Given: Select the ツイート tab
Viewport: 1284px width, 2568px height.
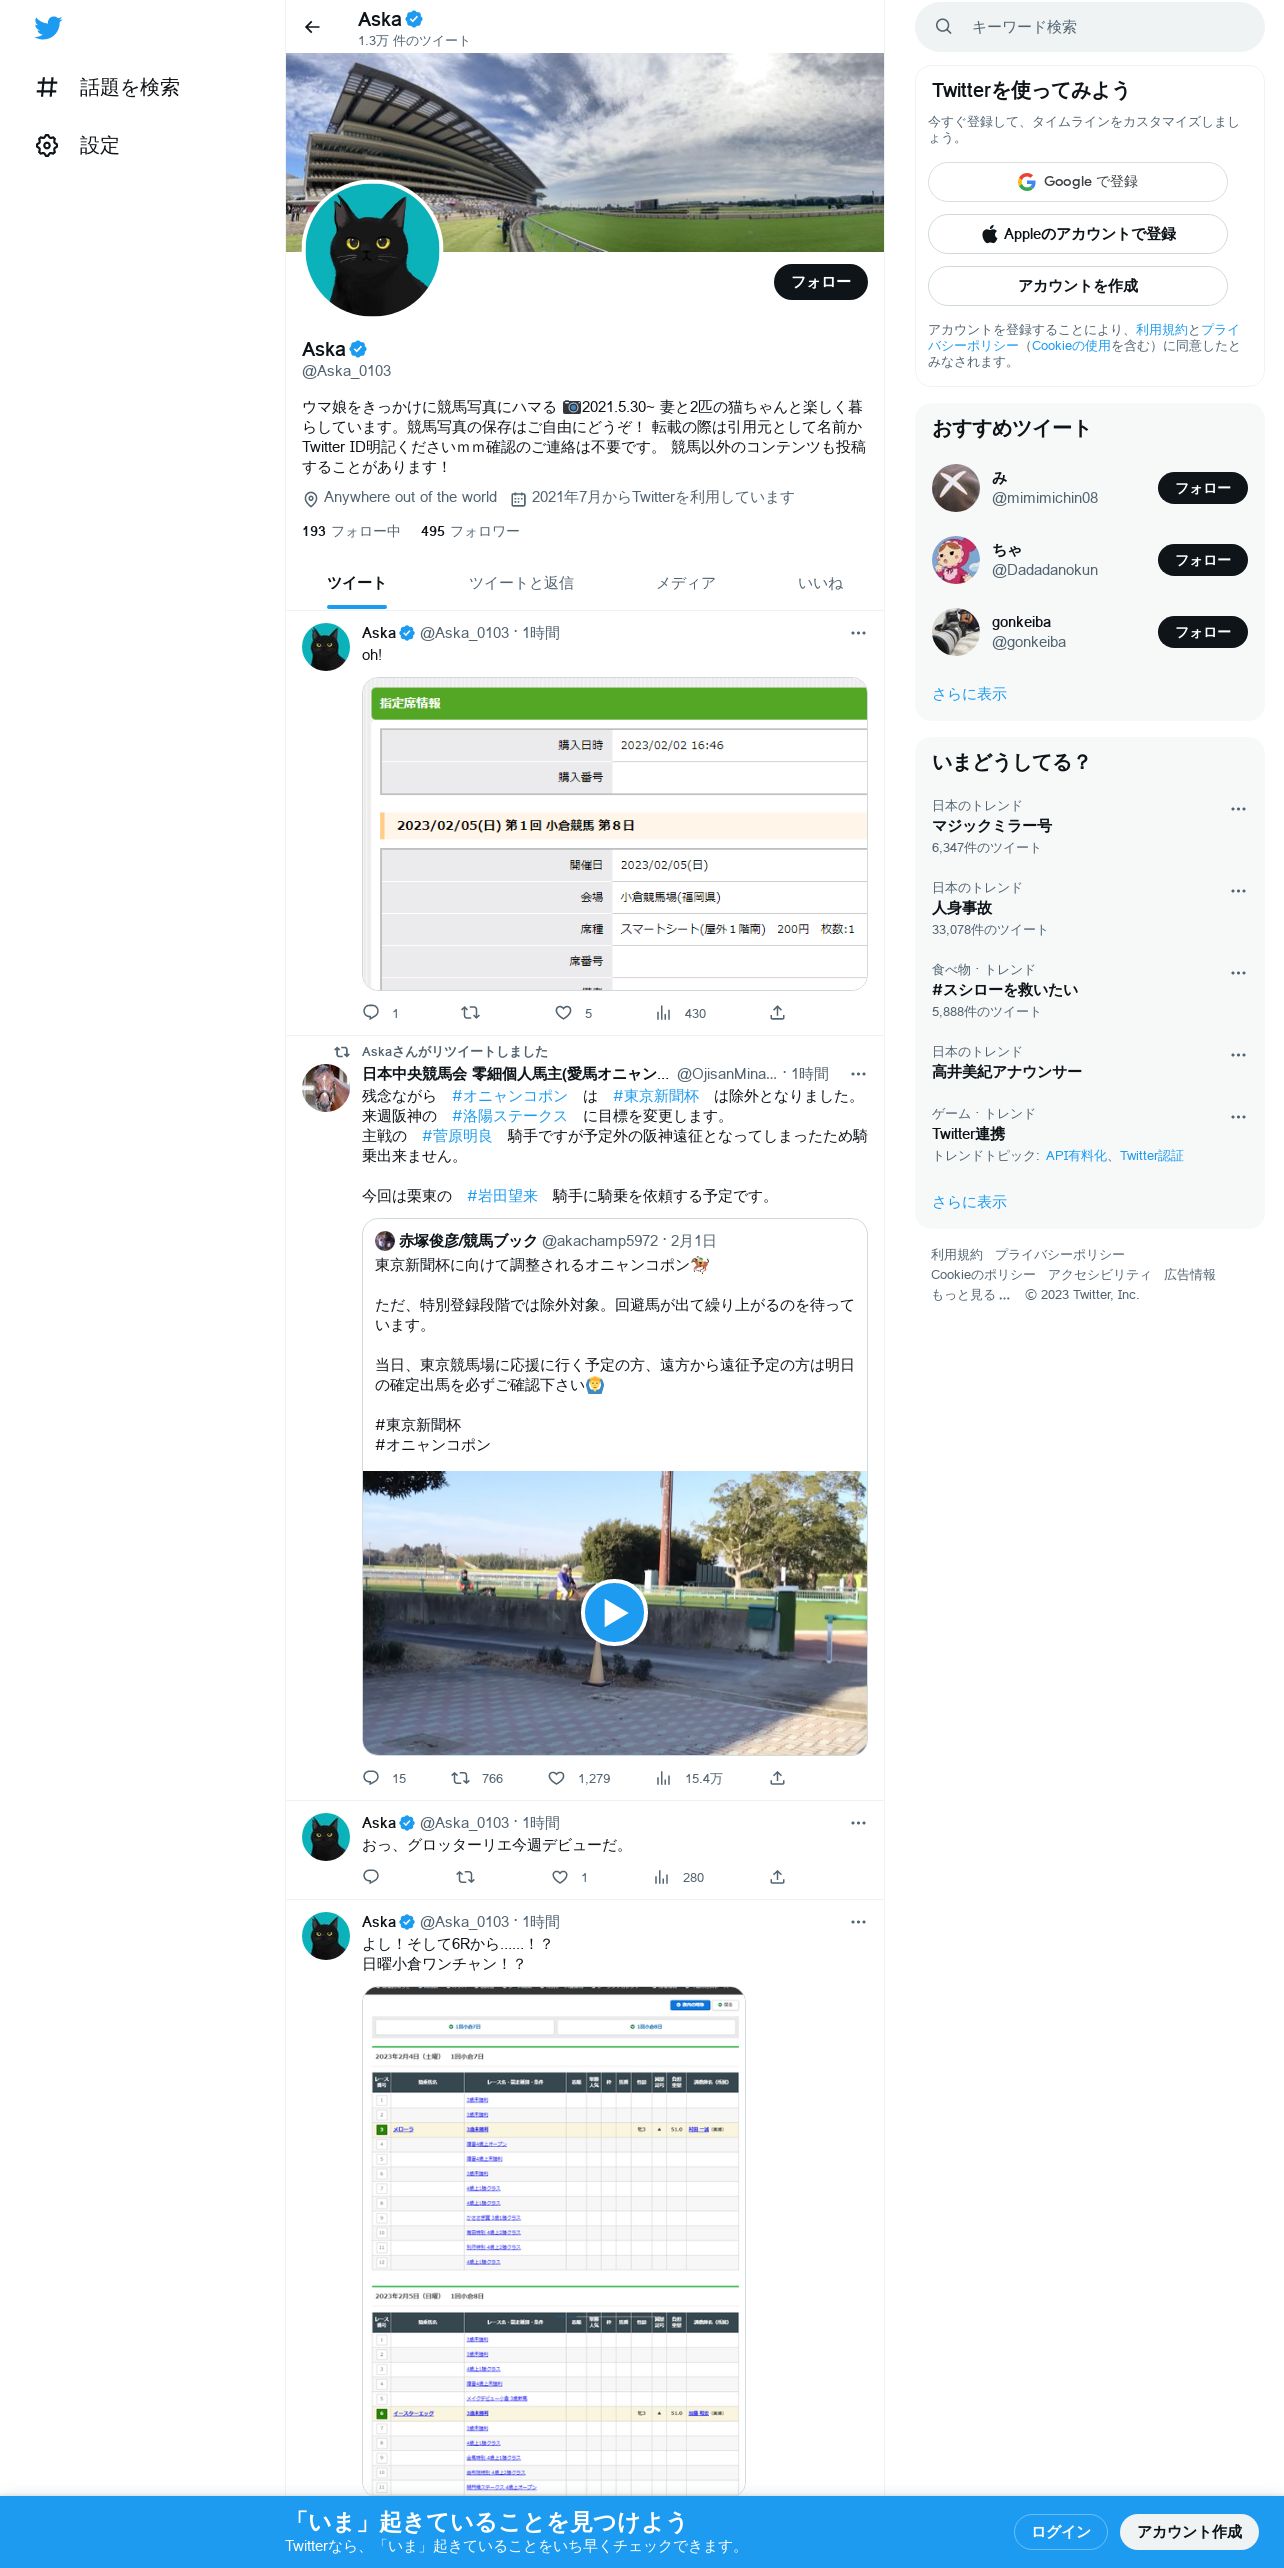Looking at the screenshot, I should (356, 583).
